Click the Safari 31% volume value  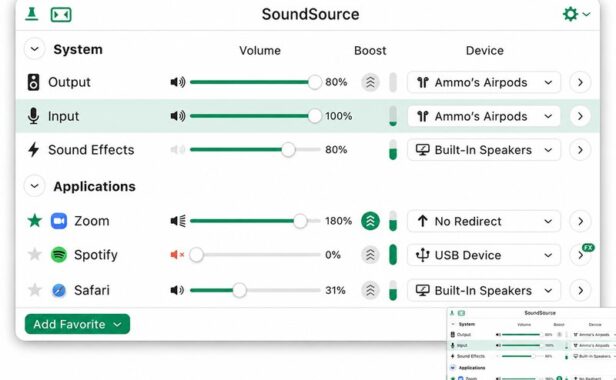pyautogui.click(x=335, y=290)
